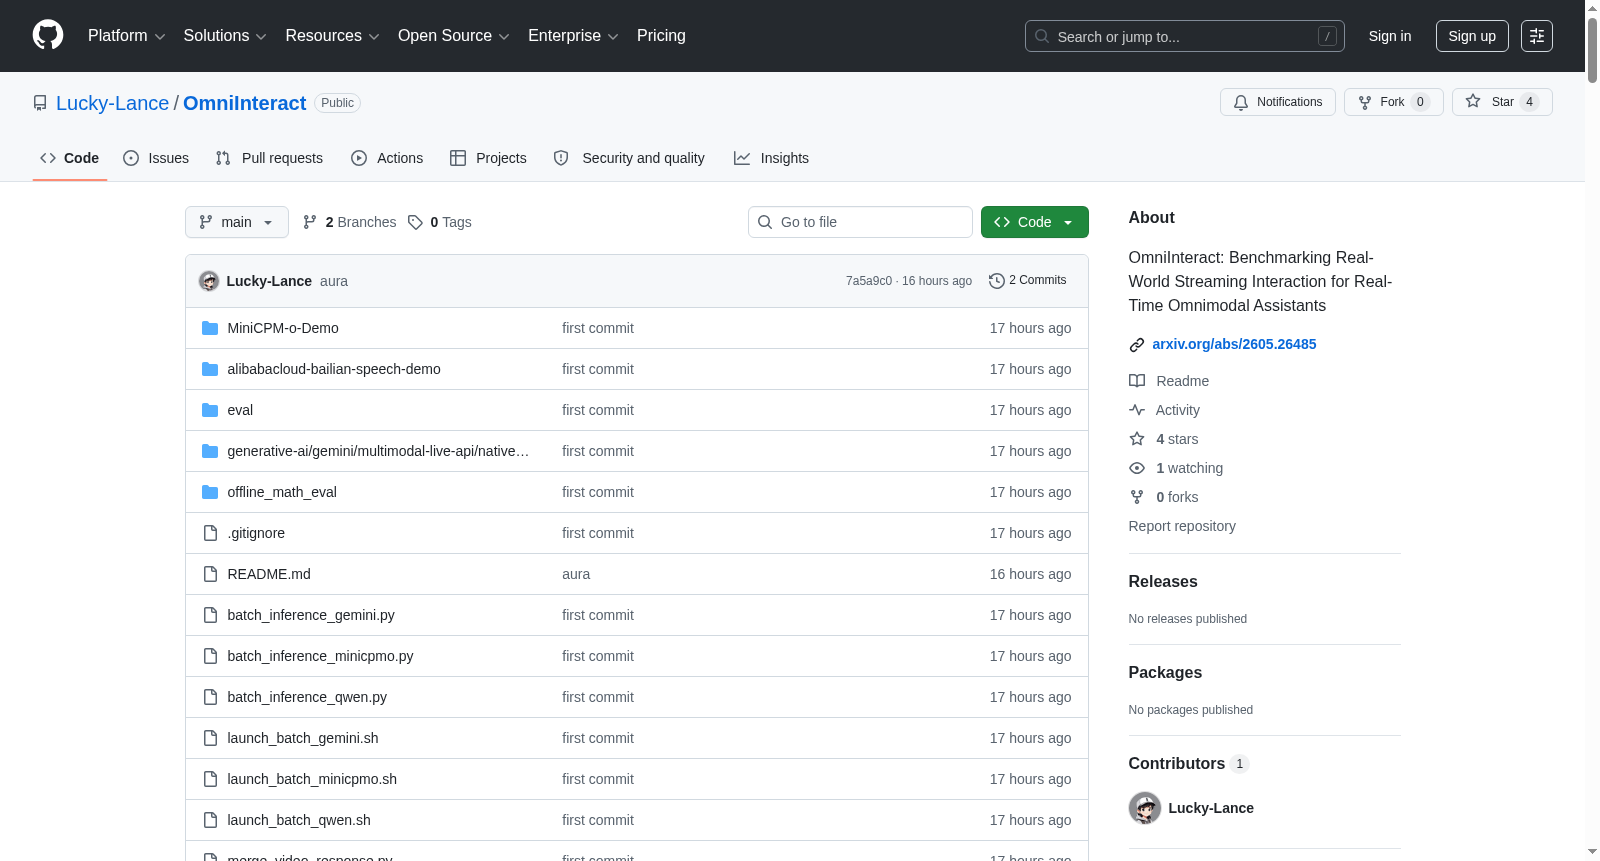Open batch_inference_minicpmo.py file
Viewport: 1600px width, 861px height.
click(320, 656)
